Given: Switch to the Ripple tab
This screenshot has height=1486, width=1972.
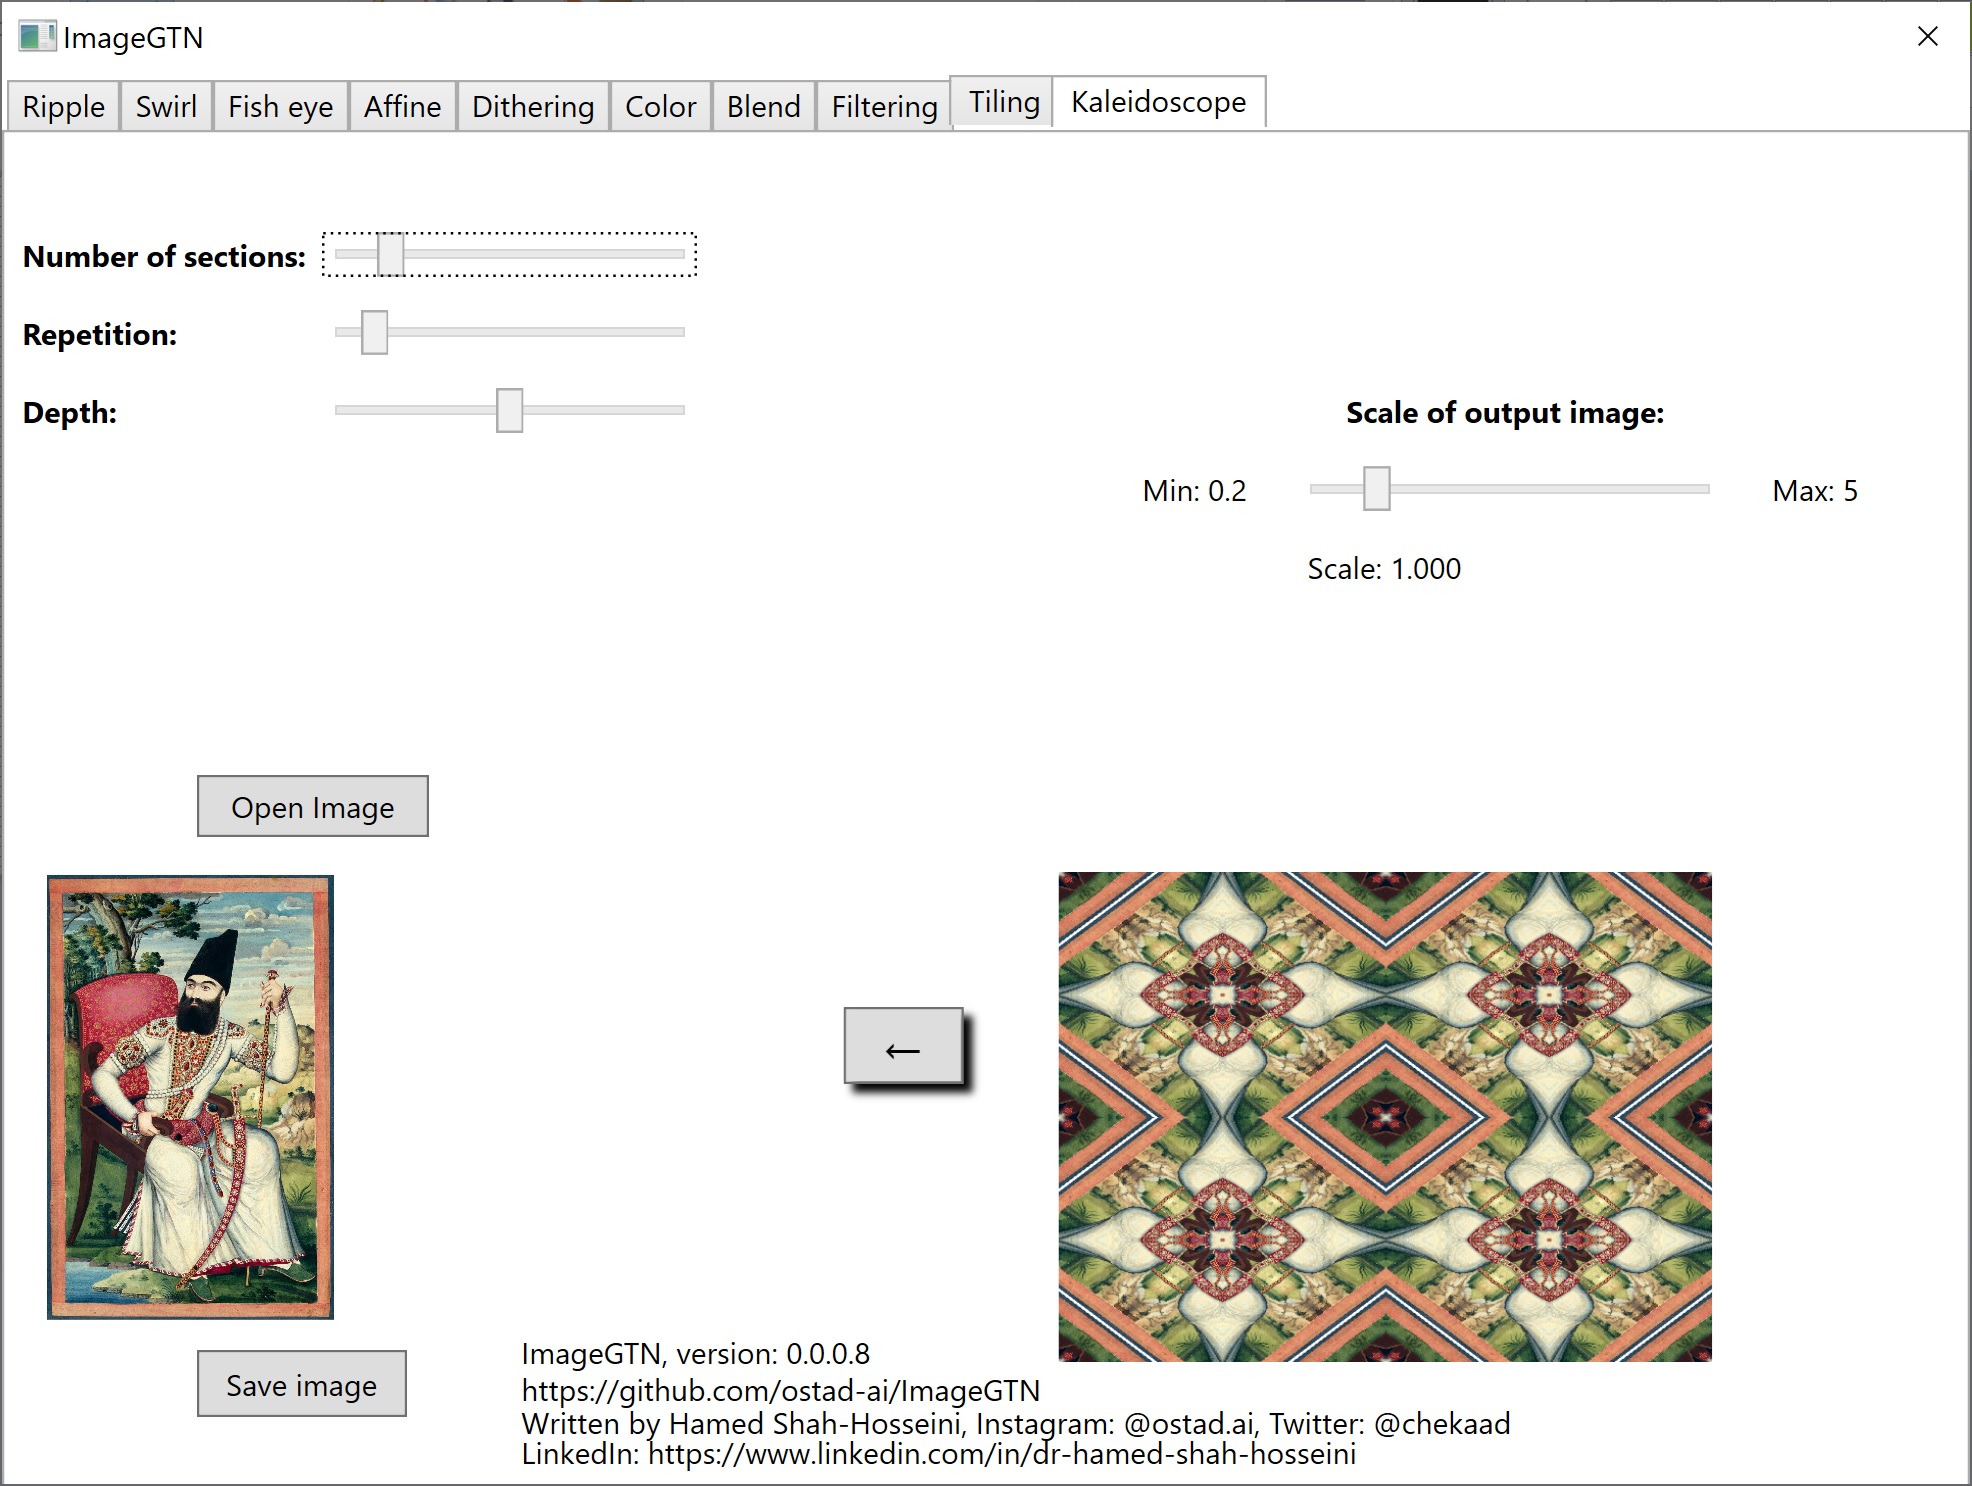Looking at the screenshot, I should point(63,106).
